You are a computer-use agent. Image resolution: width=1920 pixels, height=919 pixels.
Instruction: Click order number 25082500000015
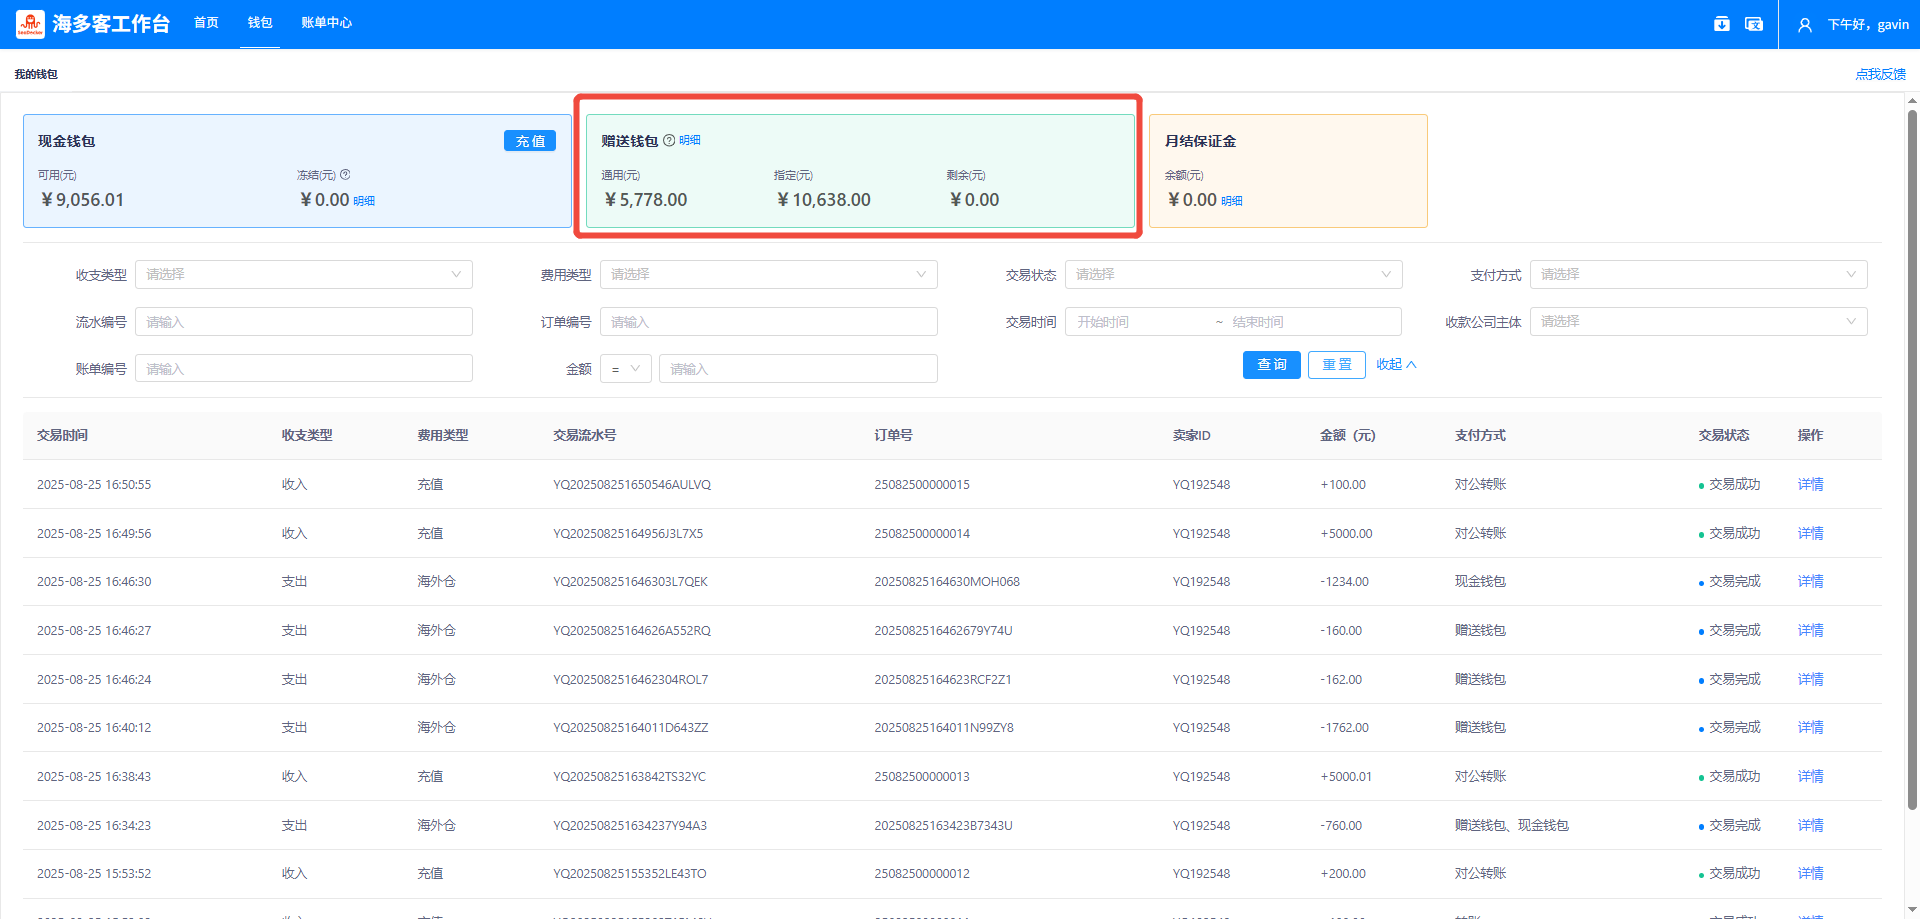(922, 485)
